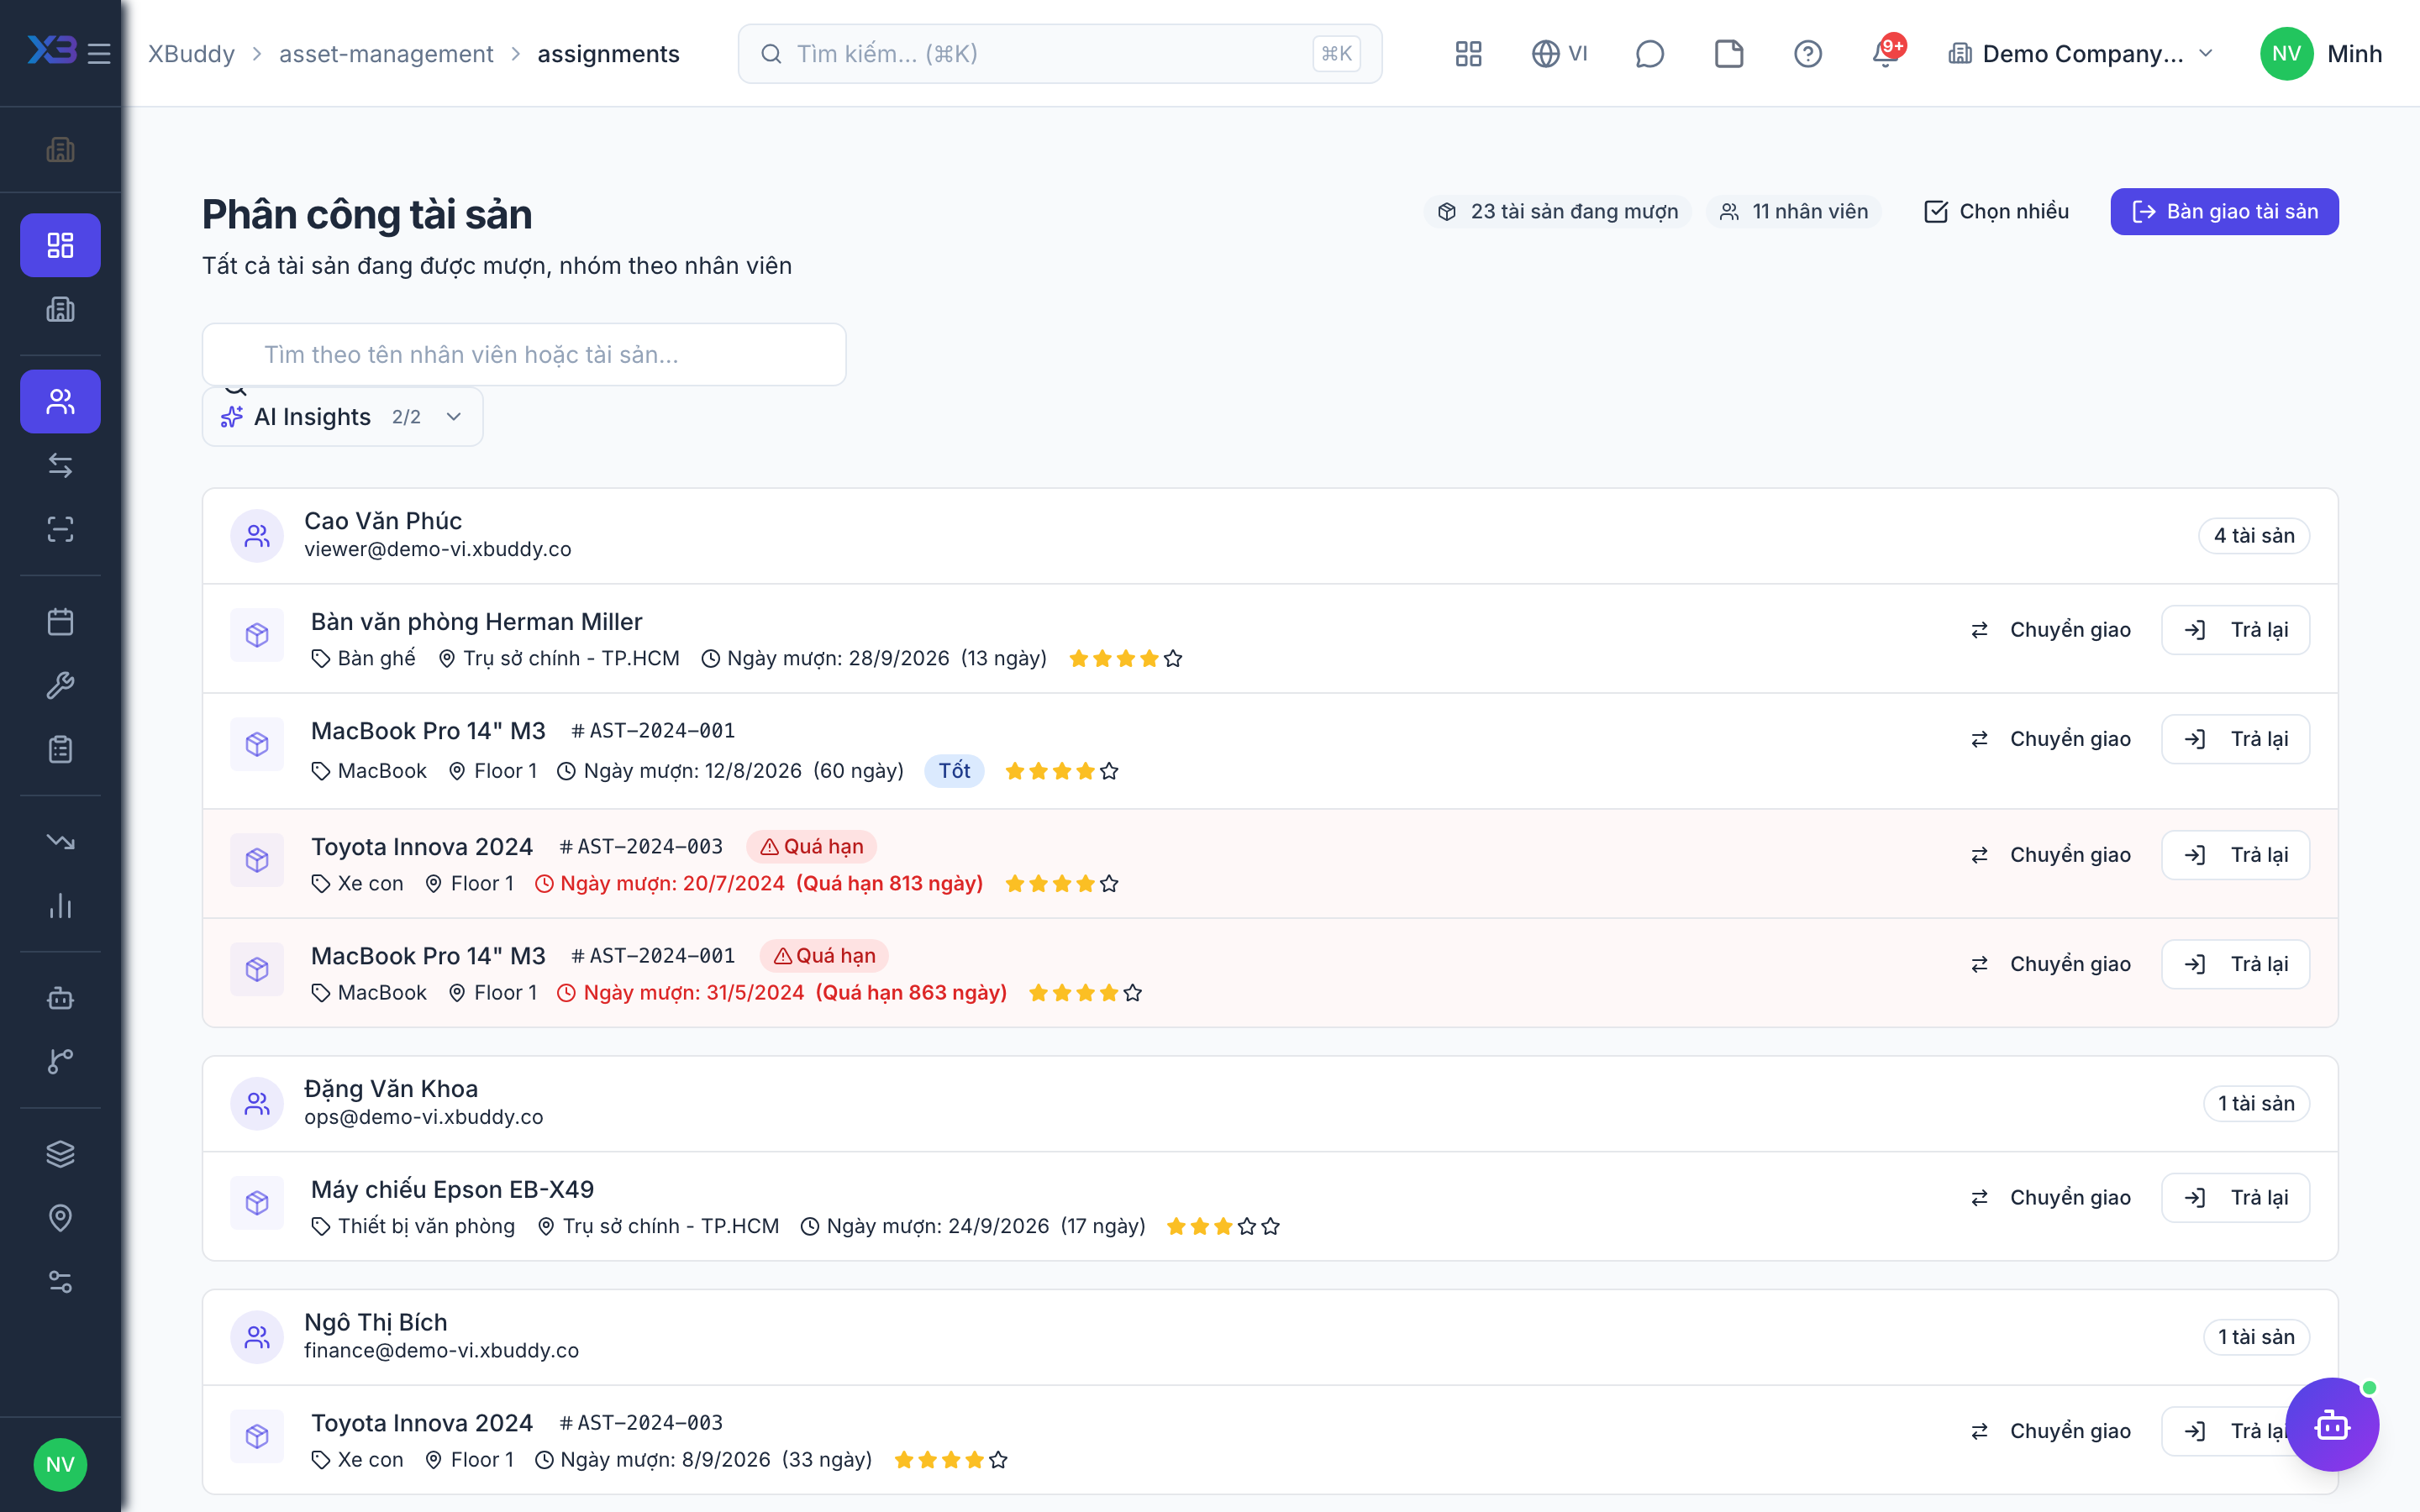The width and height of the screenshot is (2420, 1512).
Task: Open the notes document icon in top bar
Action: point(1729,53)
